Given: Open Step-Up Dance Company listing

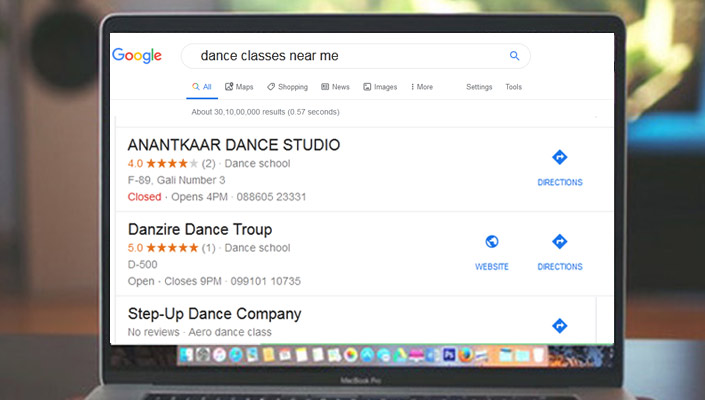Looking at the screenshot, I should point(214,314).
